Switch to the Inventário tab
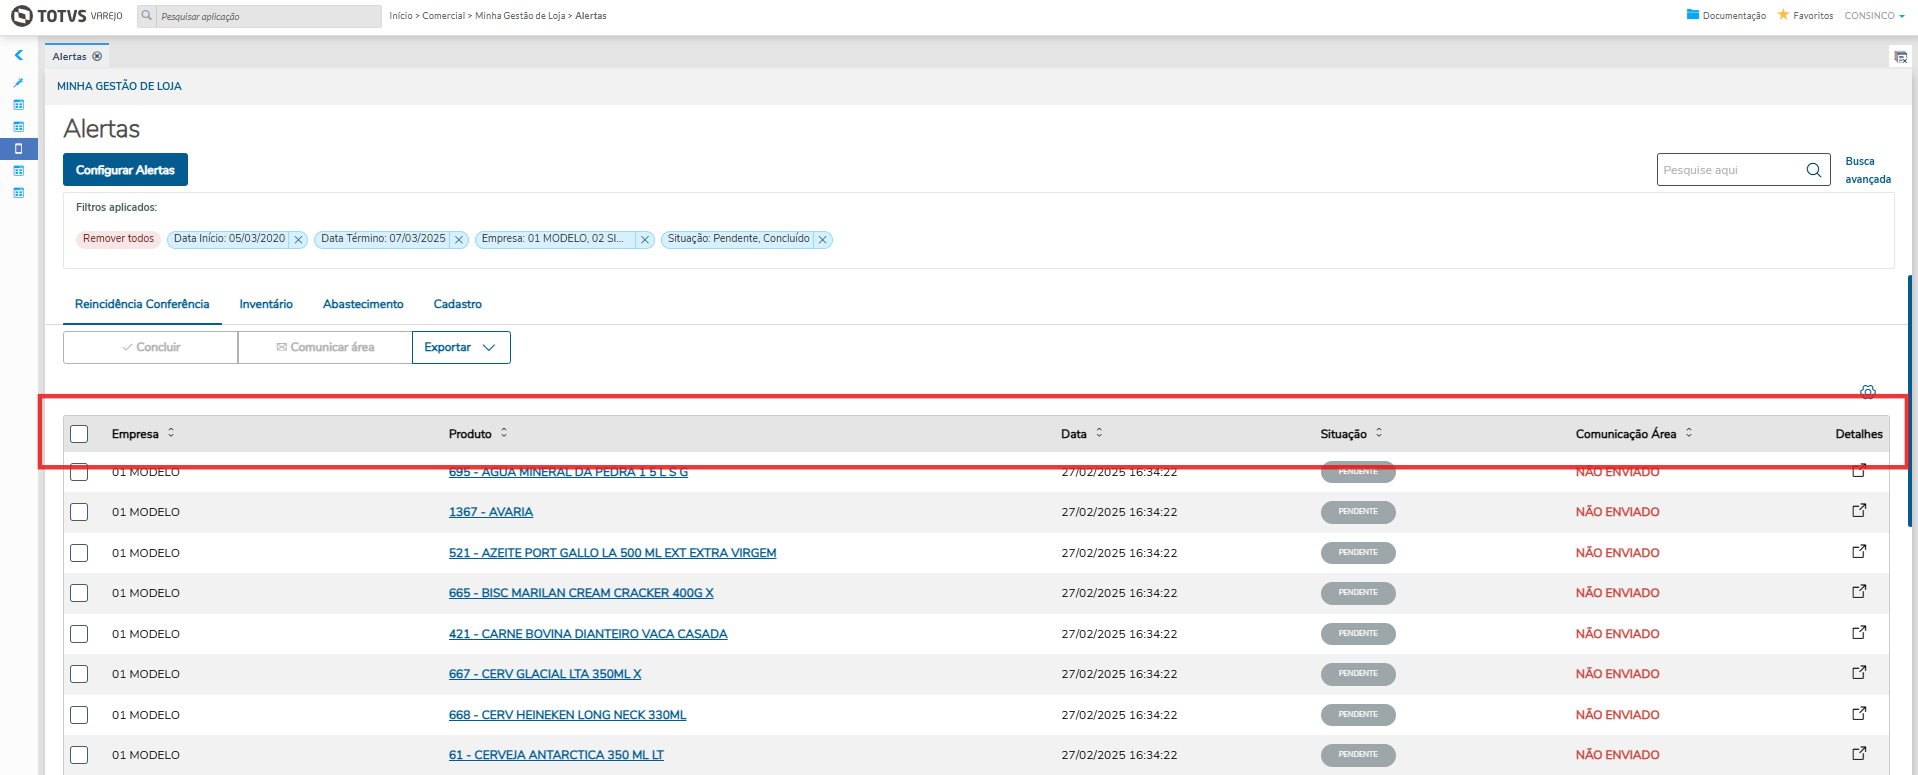 point(266,304)
